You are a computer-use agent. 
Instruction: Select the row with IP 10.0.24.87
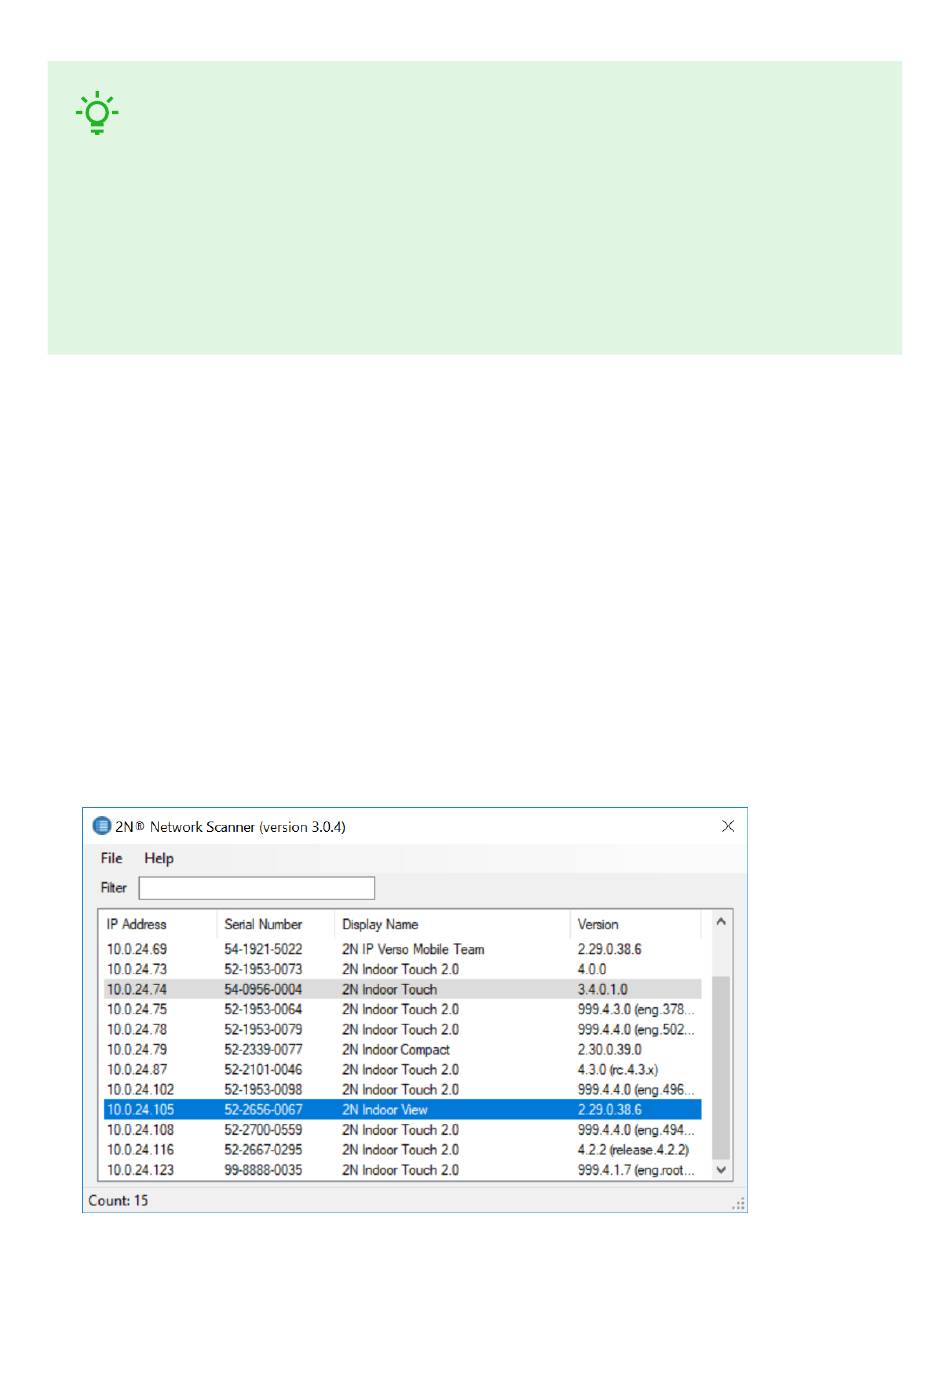coord(402,1069)
